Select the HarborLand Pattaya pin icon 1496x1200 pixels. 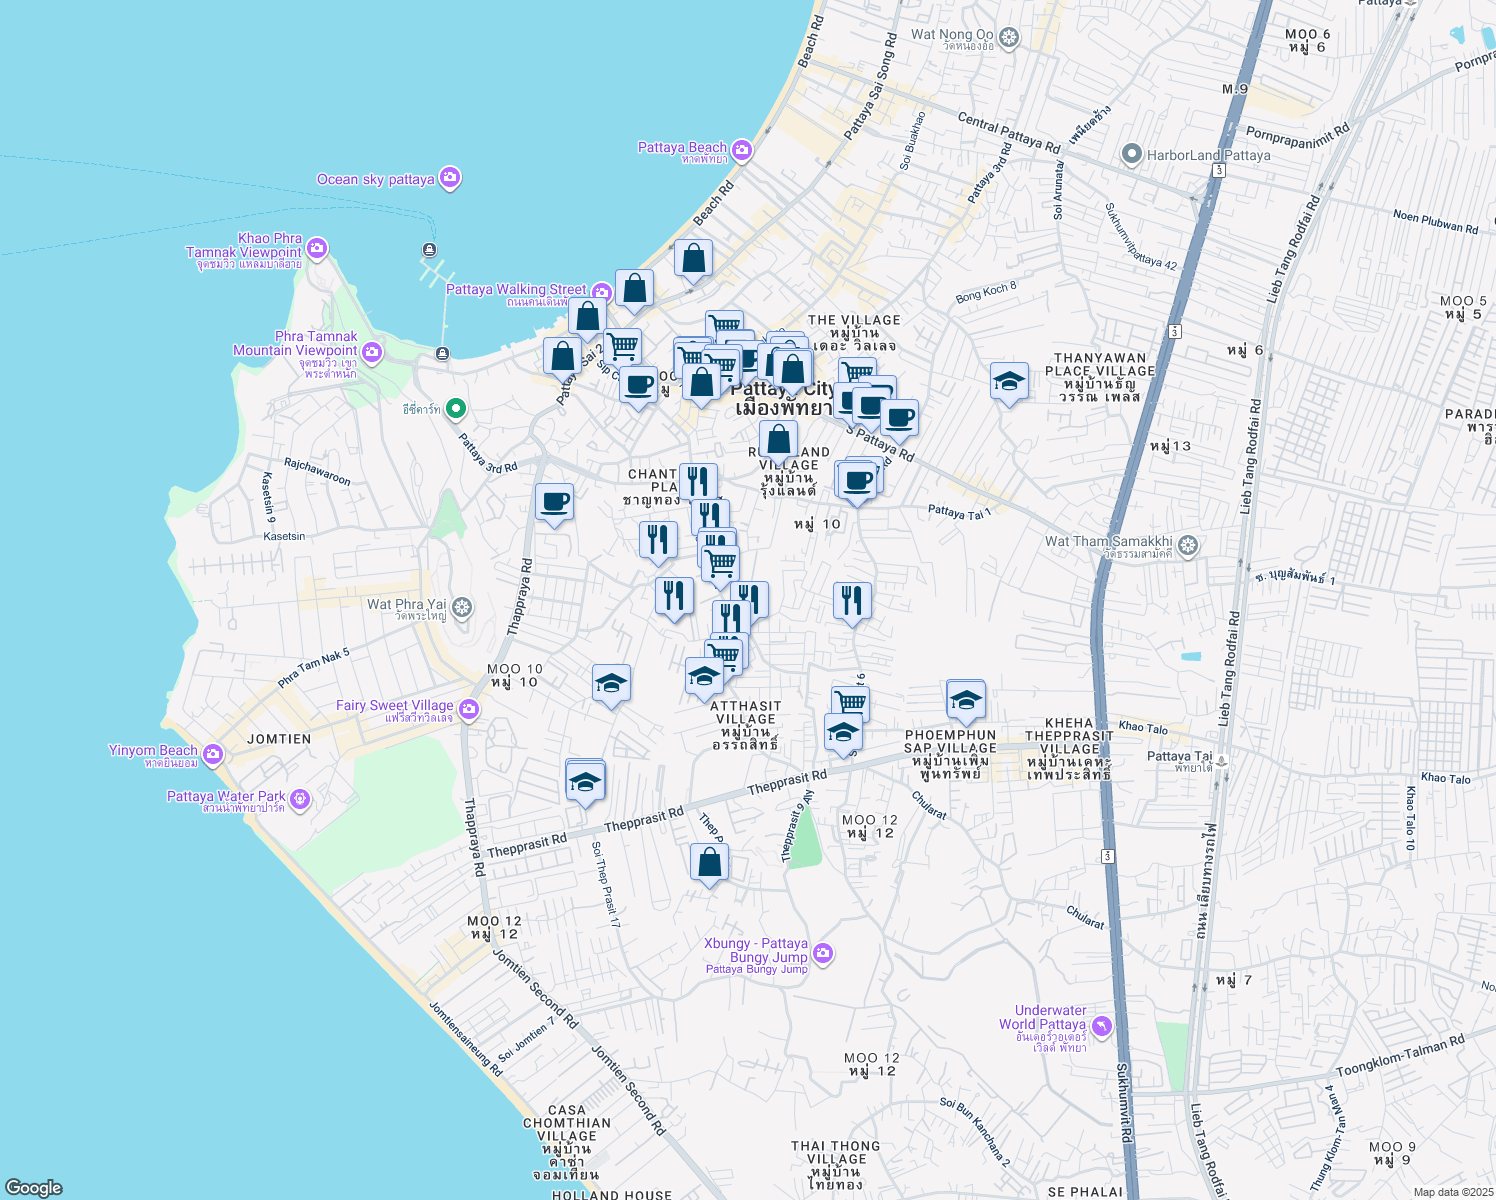1131,155
